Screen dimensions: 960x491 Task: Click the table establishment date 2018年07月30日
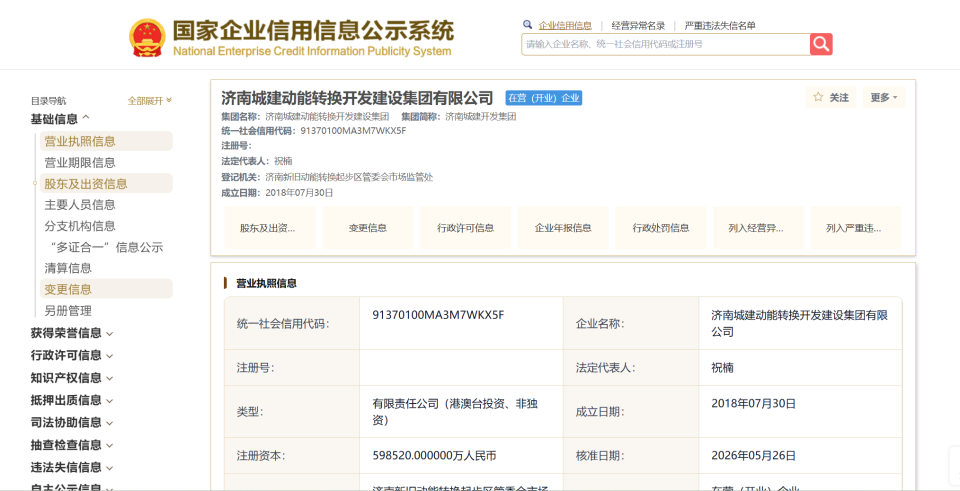tap(754, 403)
